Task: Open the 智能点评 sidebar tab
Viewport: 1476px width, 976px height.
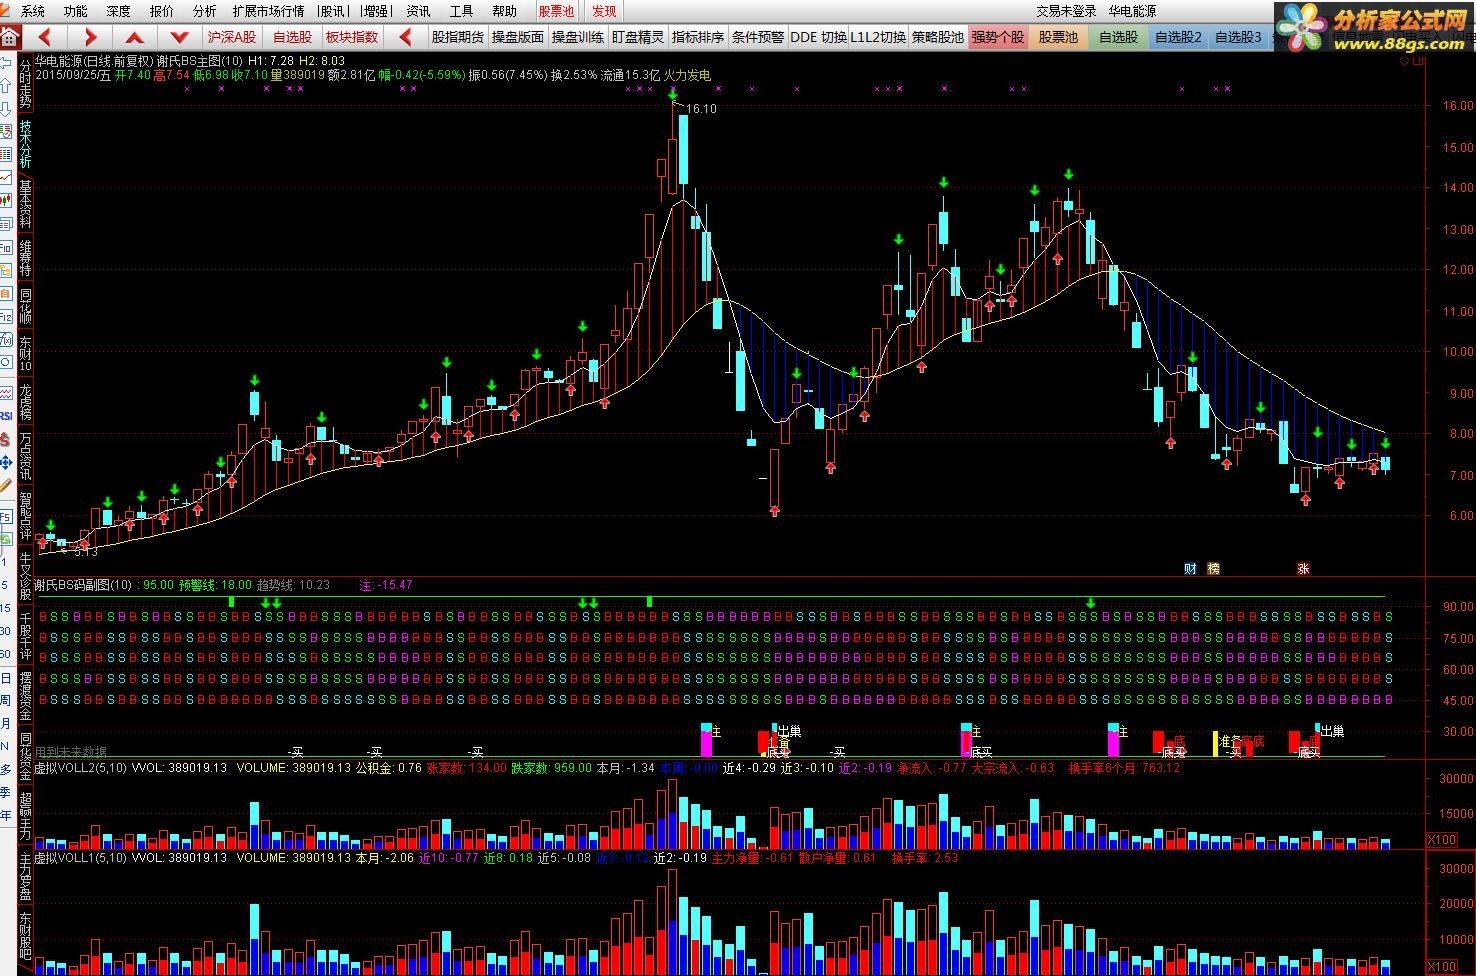Action: tap(25, 516)
